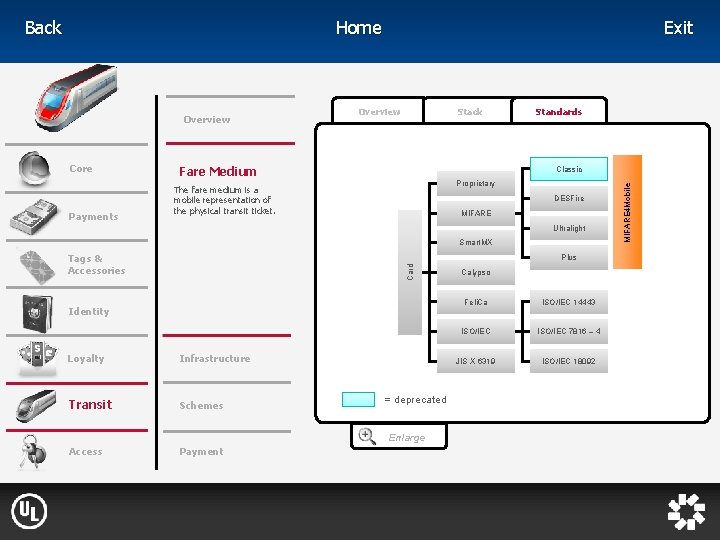Screen dimensions: 720x540
Task: Click the FeliCa box
Action: coord(476,302)
